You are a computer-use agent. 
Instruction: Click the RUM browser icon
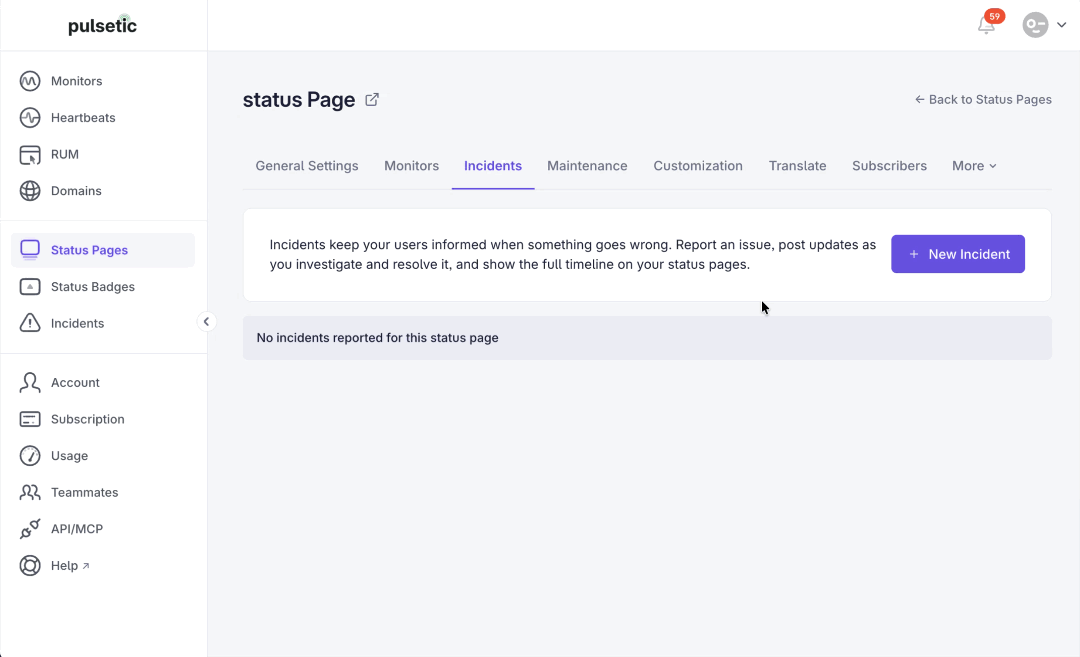(30, 154)
